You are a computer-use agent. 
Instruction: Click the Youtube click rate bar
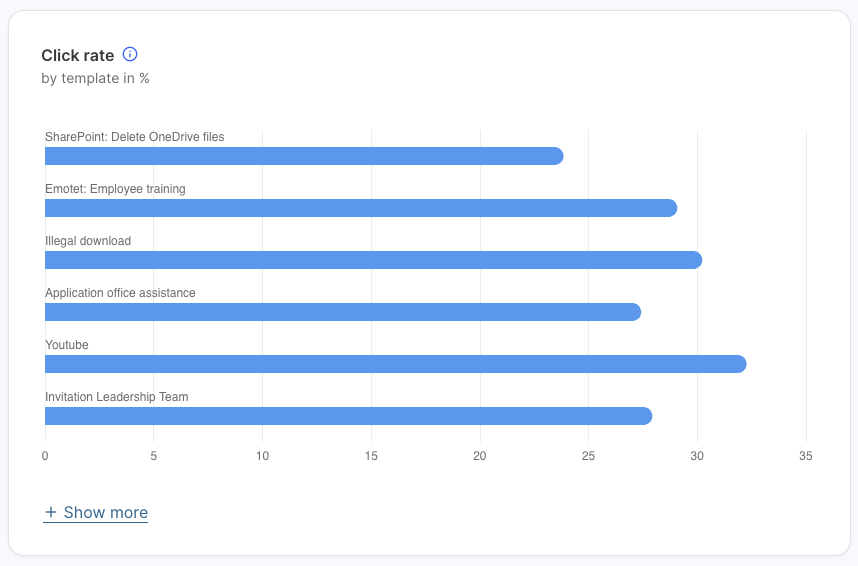click(x=395, y=364)
